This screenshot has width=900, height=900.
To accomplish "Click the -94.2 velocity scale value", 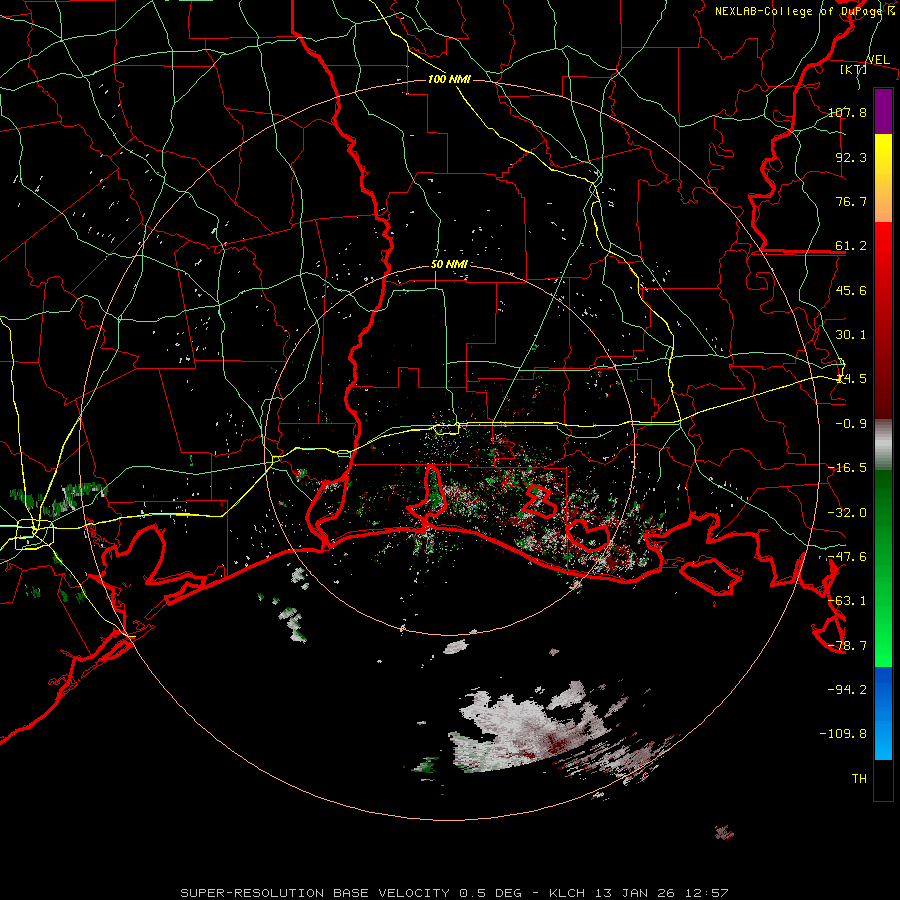I will click(847, 689).
